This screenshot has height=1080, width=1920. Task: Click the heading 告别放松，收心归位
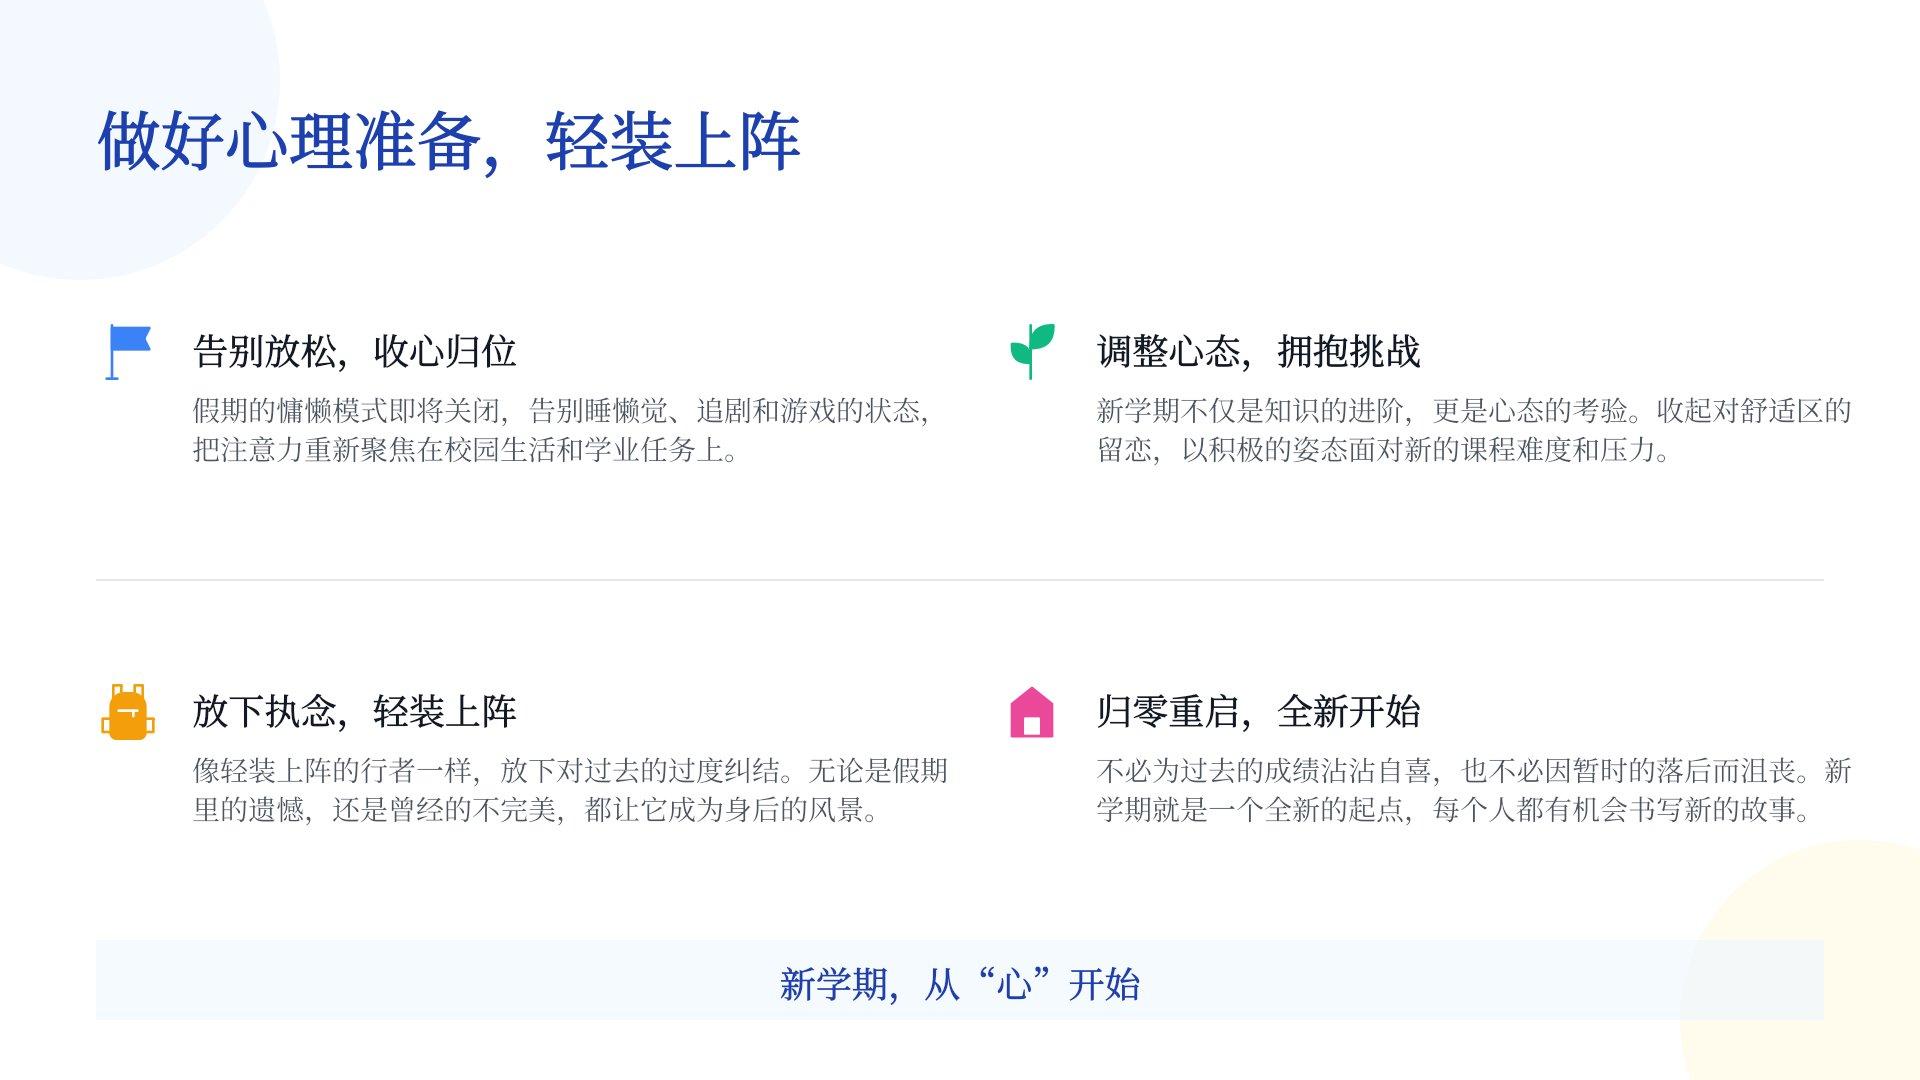click(x=355, y=352)
